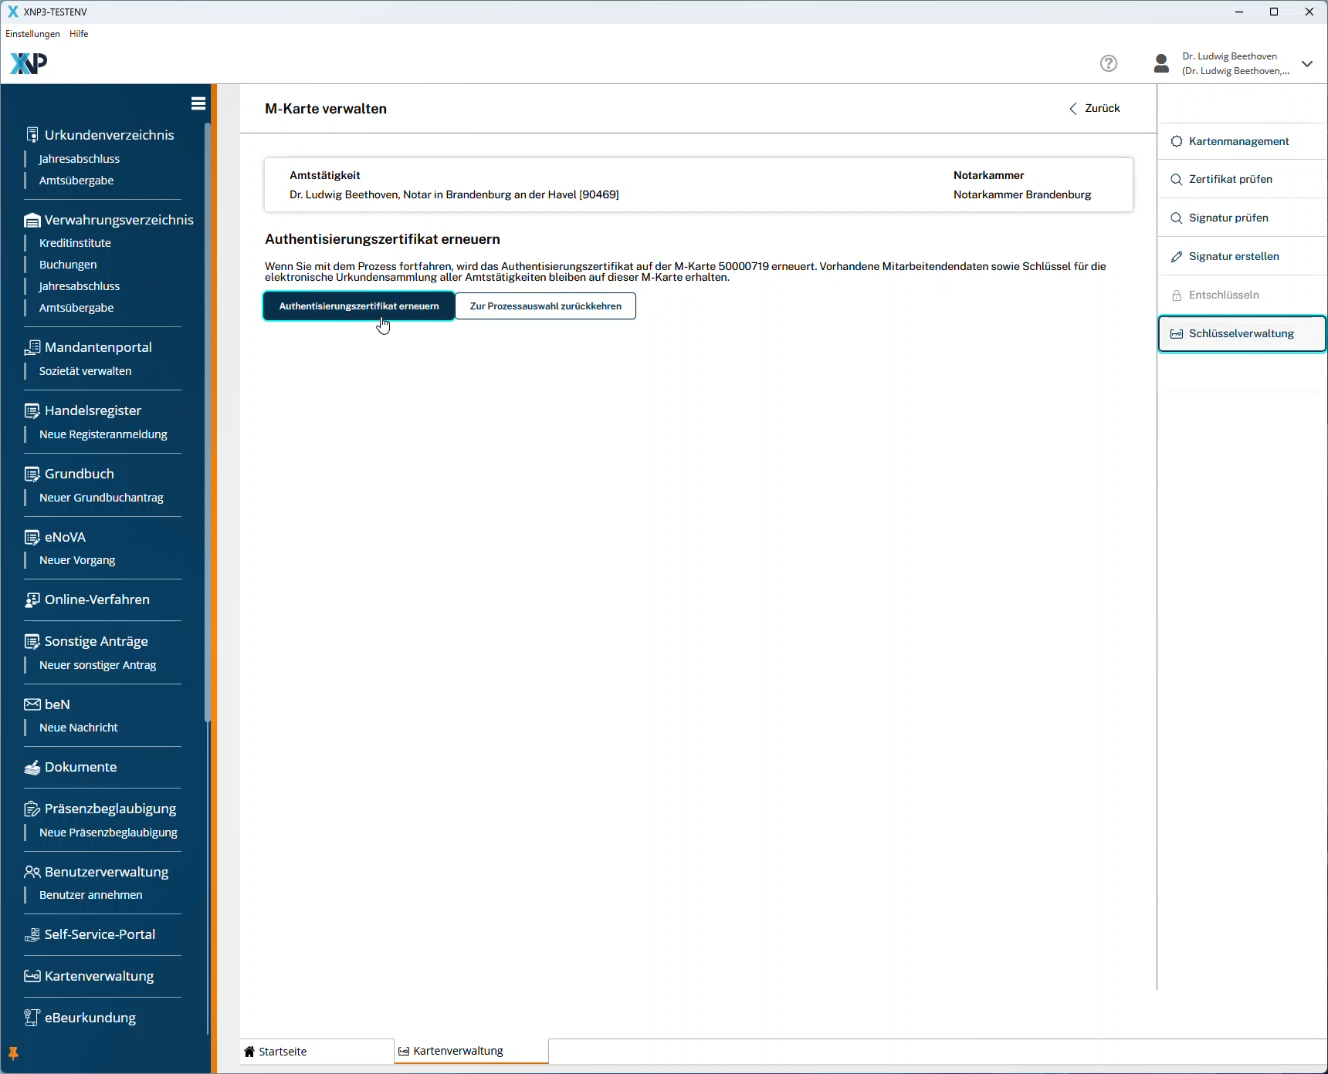Open Jahresabschluss under Urkundenverzeichnis

[x=79, y=159]
